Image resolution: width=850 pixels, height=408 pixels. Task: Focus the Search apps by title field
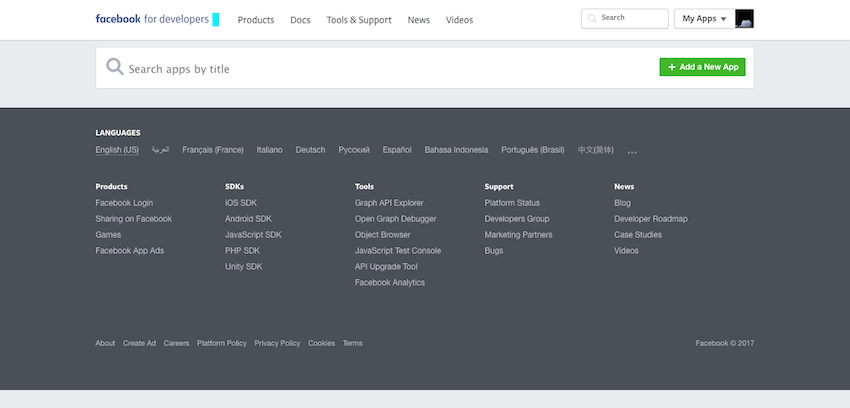379,69
